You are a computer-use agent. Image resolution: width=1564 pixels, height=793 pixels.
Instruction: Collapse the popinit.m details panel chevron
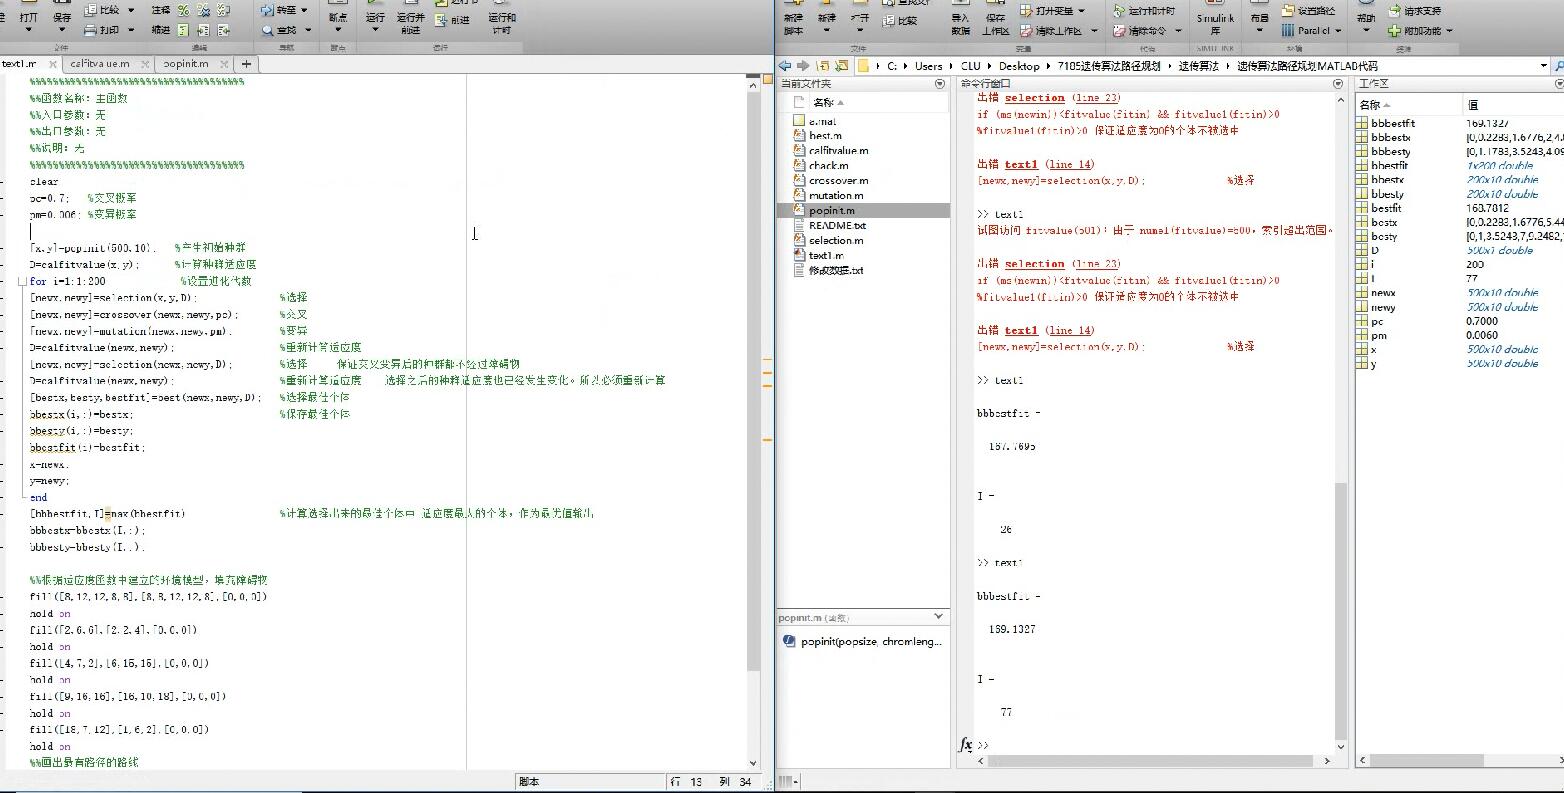coord(938,616)
